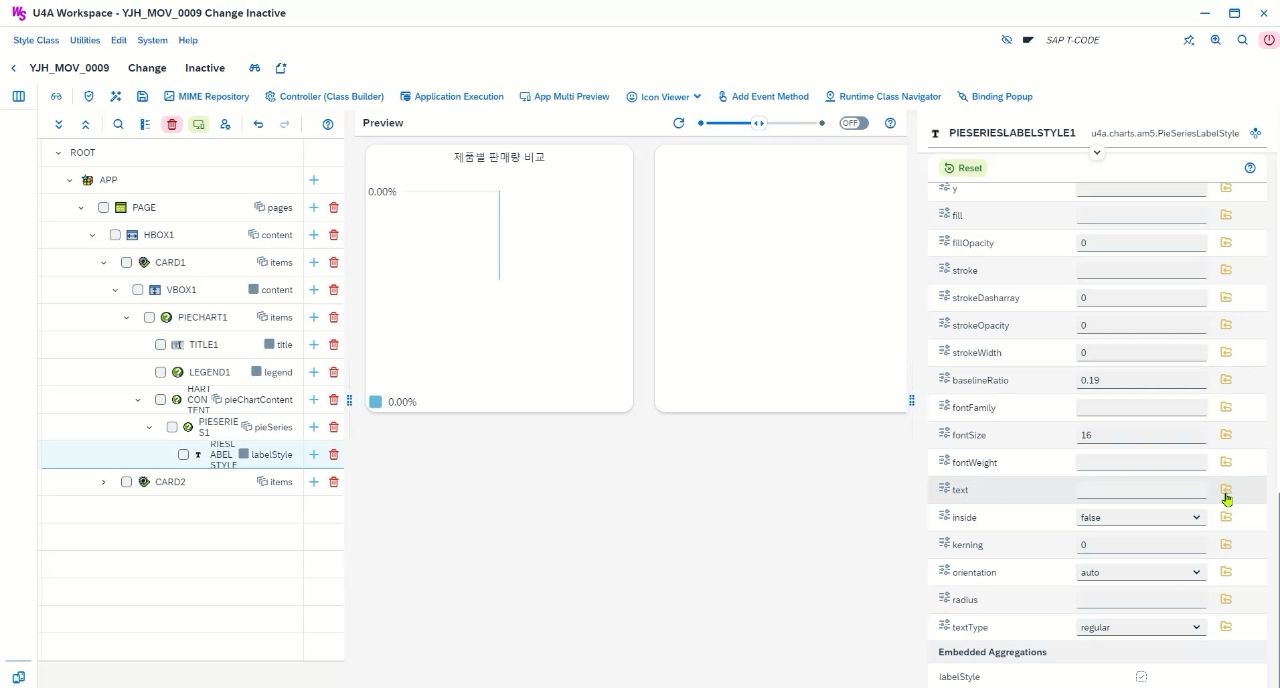Open the orientation dropdown
Screen dimensions: 1280x688
pos(1141,572)
